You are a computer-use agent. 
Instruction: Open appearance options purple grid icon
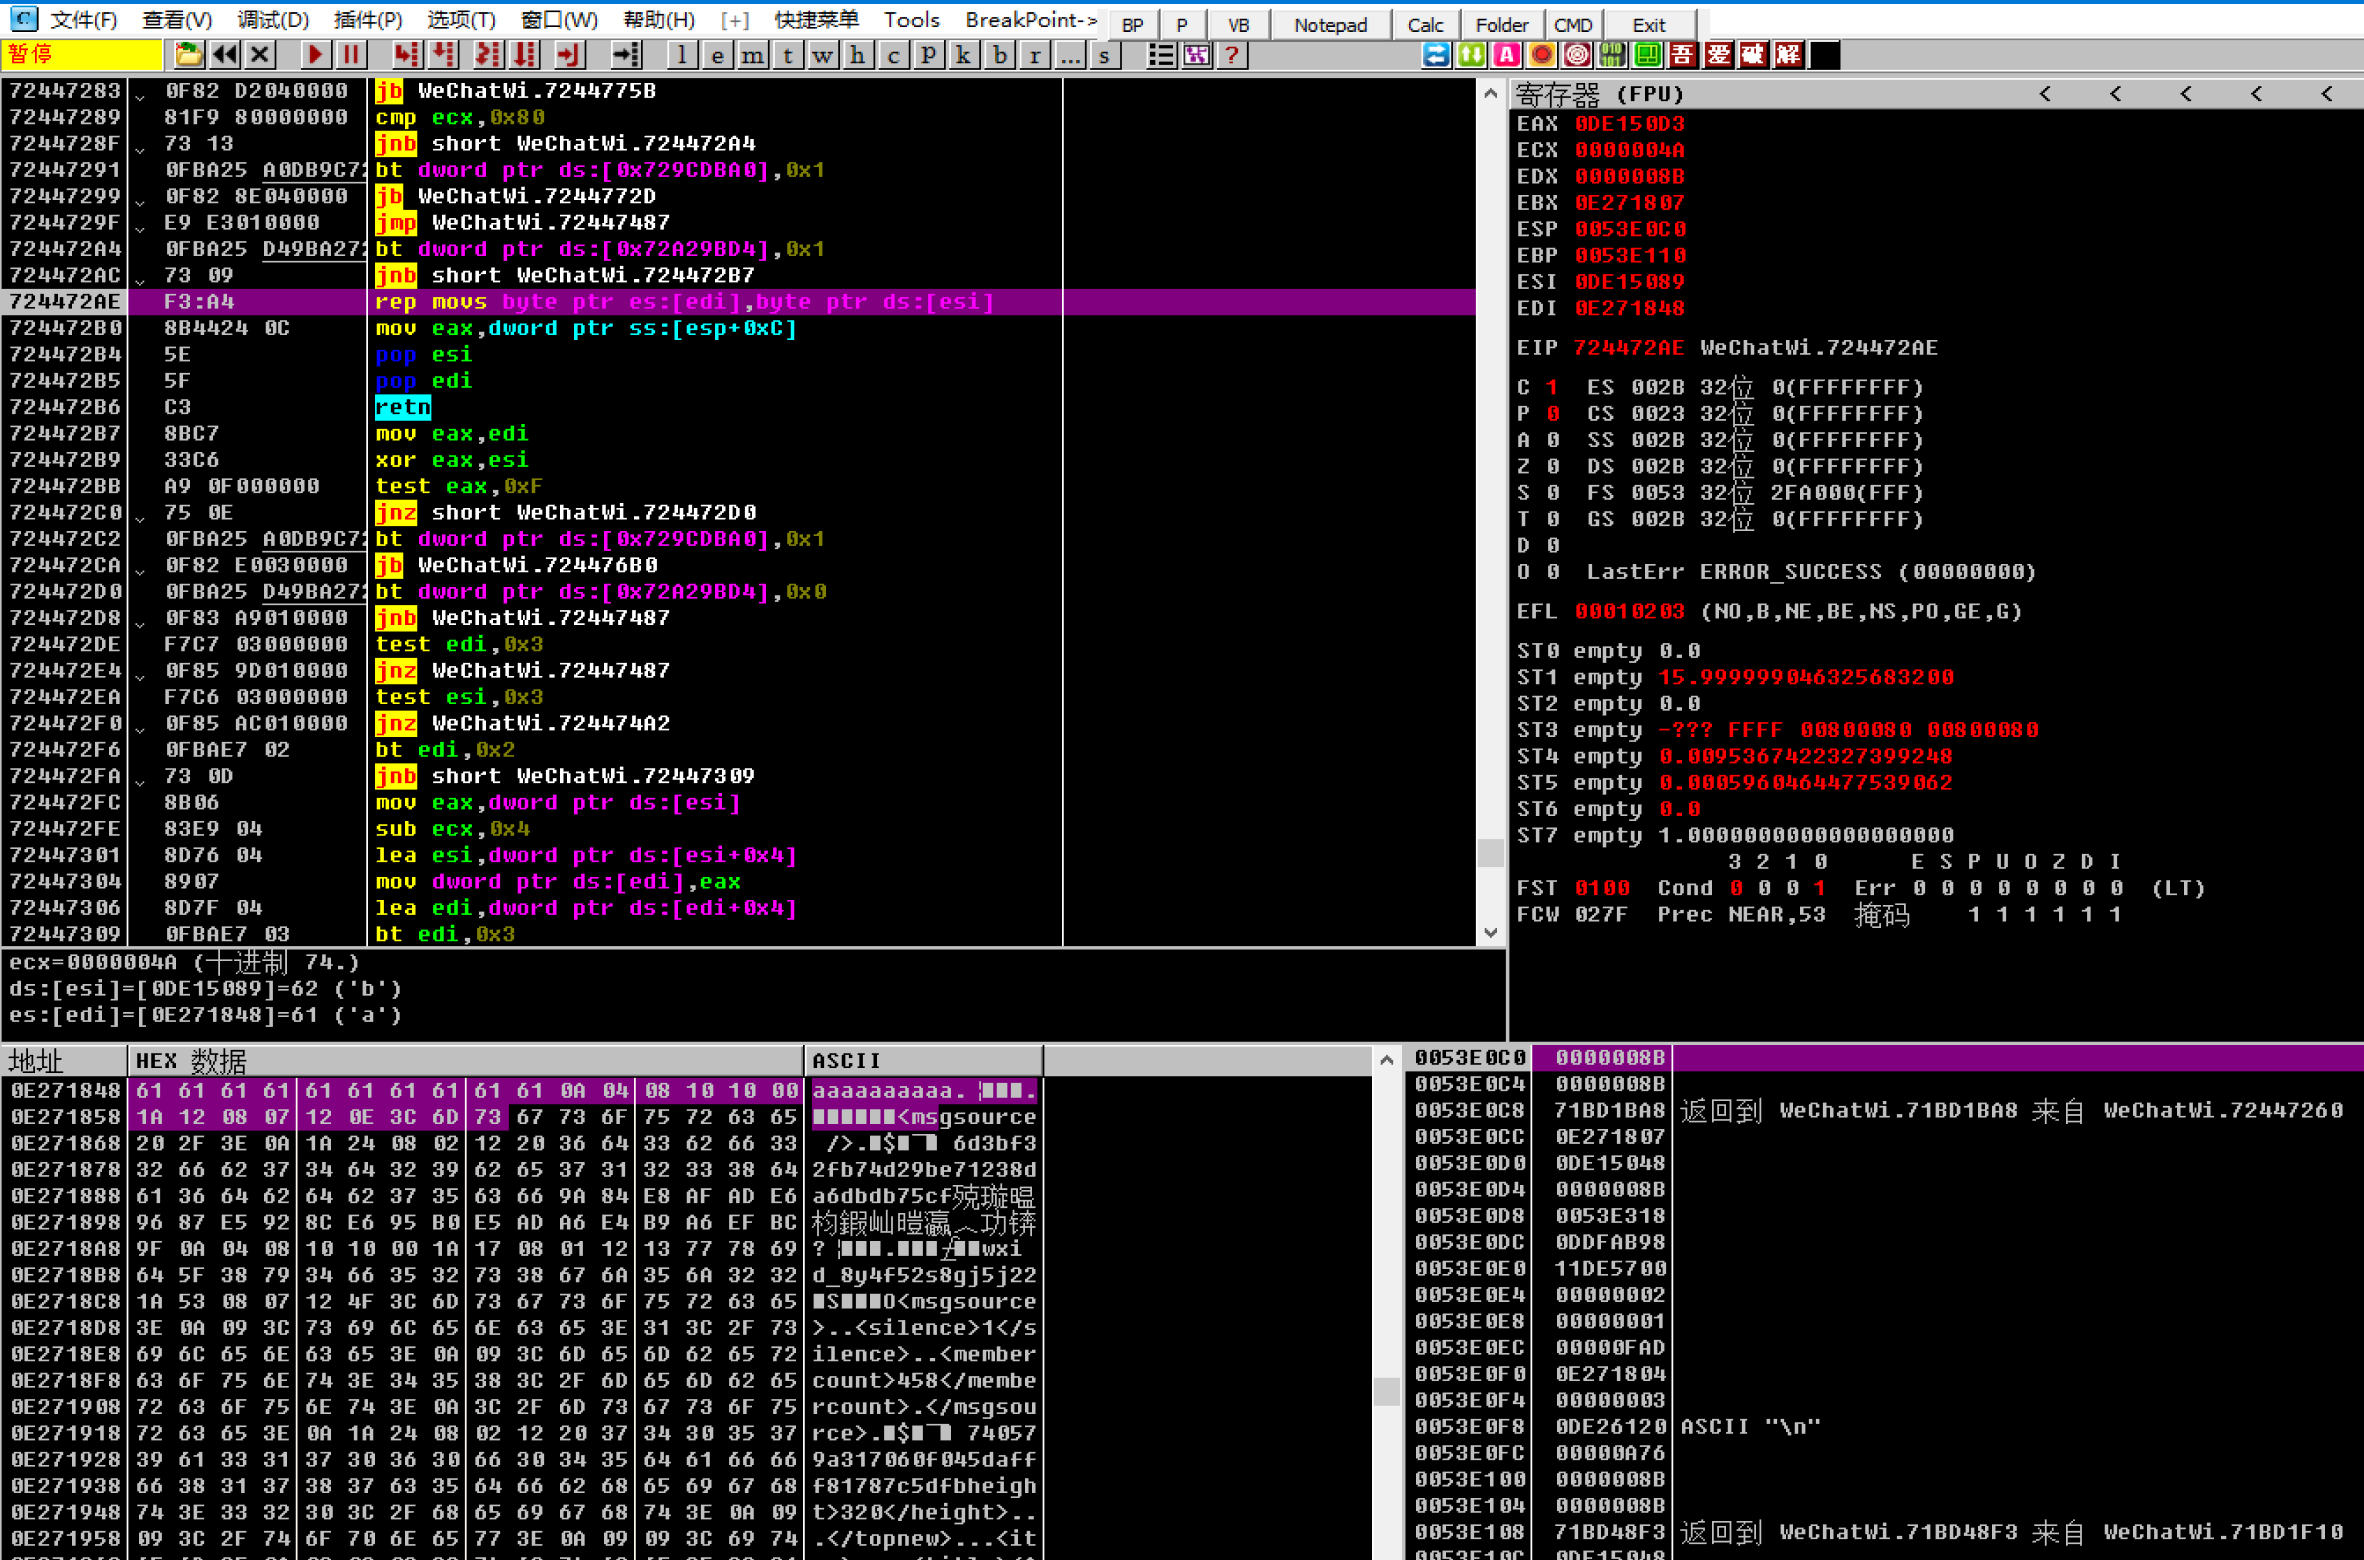[1196, 55]
